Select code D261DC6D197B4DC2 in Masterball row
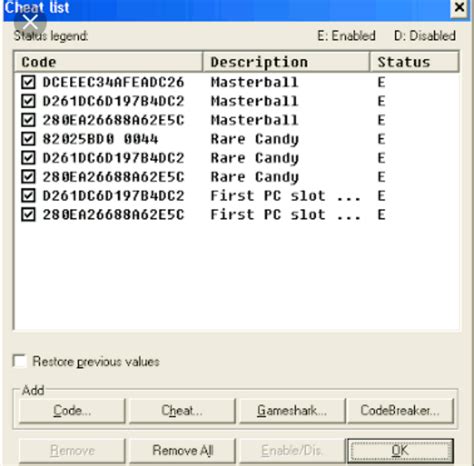This screenshot has width=474, height=466. (x=113, y=101)
